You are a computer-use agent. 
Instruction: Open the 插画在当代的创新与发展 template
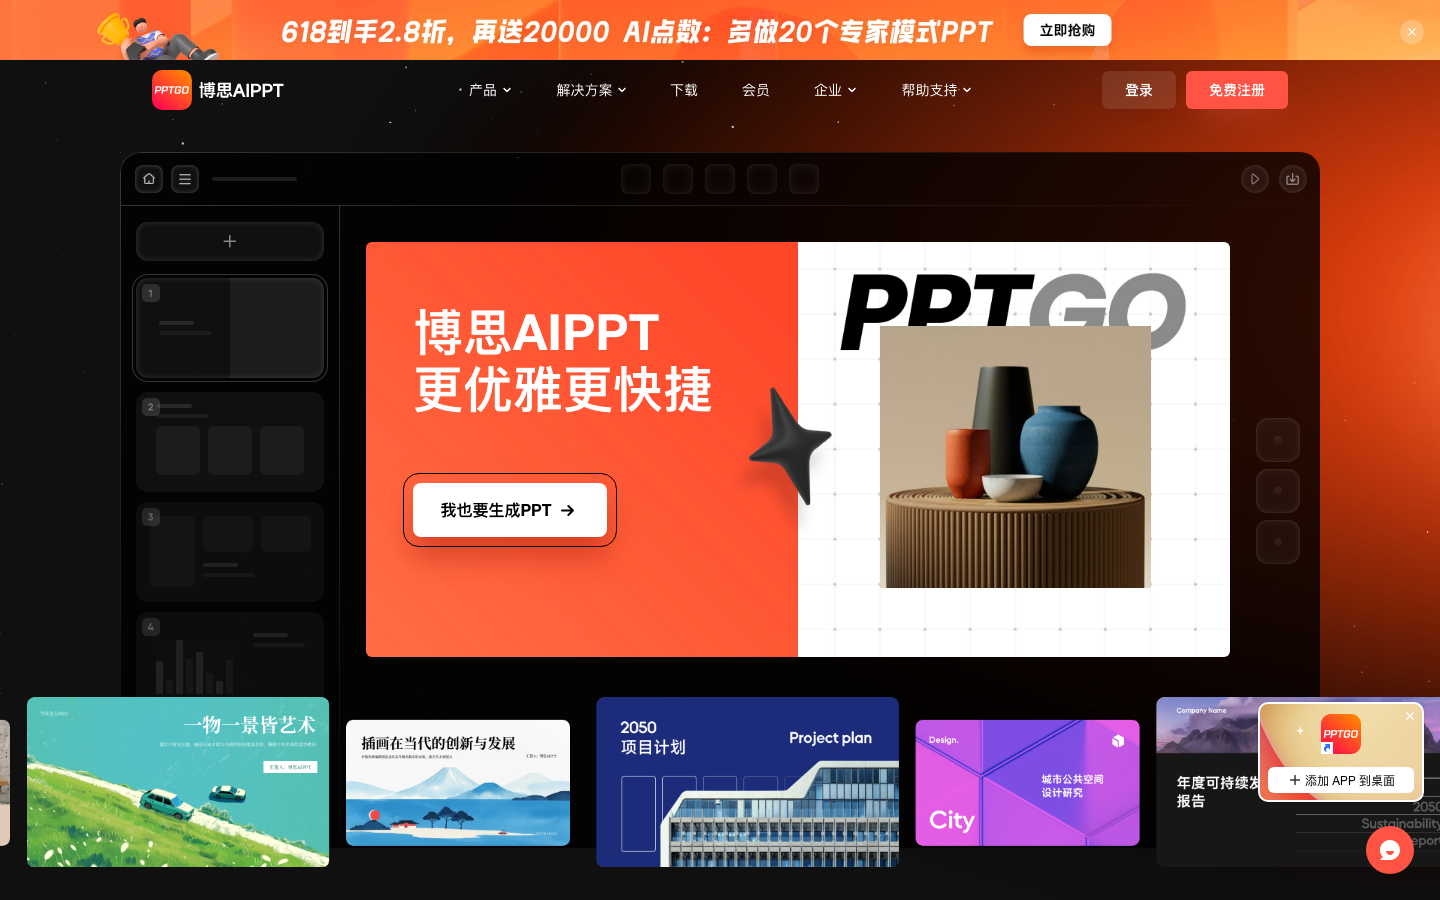pyautogui.click(x=458, y=783)
